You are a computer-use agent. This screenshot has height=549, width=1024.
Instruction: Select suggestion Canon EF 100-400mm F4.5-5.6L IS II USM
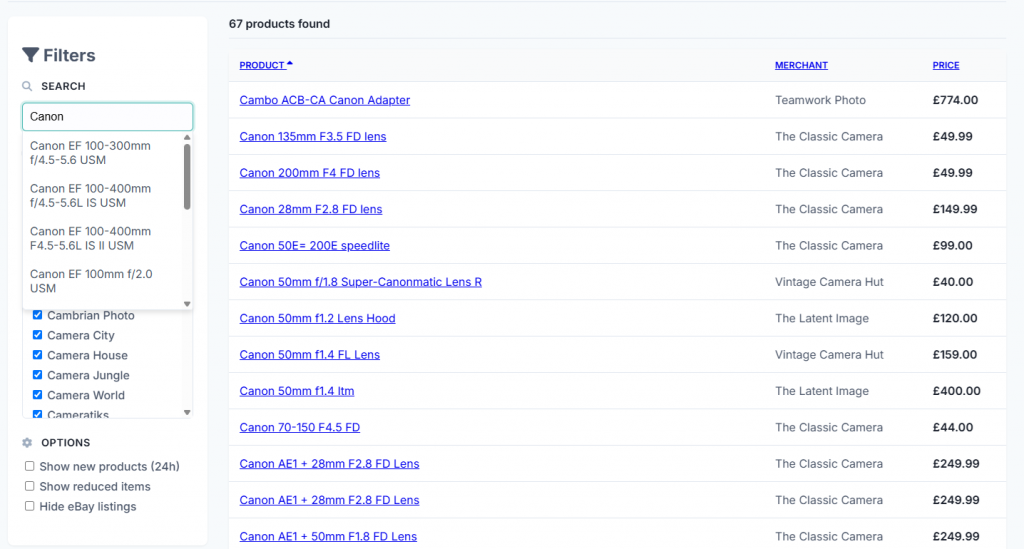coord(103,238)
